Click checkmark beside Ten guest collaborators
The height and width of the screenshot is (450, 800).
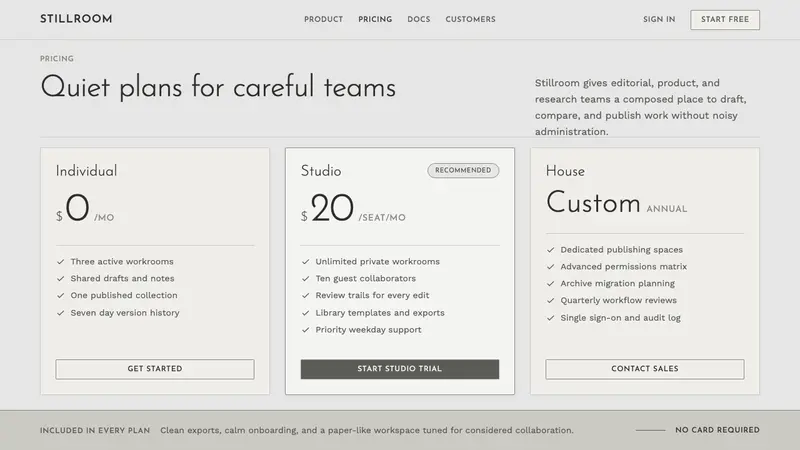coord(306,279)
